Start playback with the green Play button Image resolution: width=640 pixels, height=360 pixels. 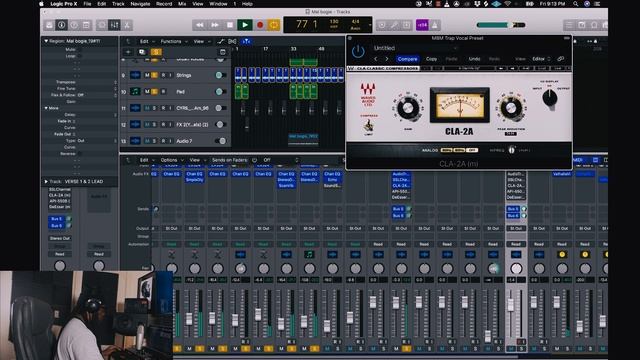pyautogui.click(x=245, y=25)
